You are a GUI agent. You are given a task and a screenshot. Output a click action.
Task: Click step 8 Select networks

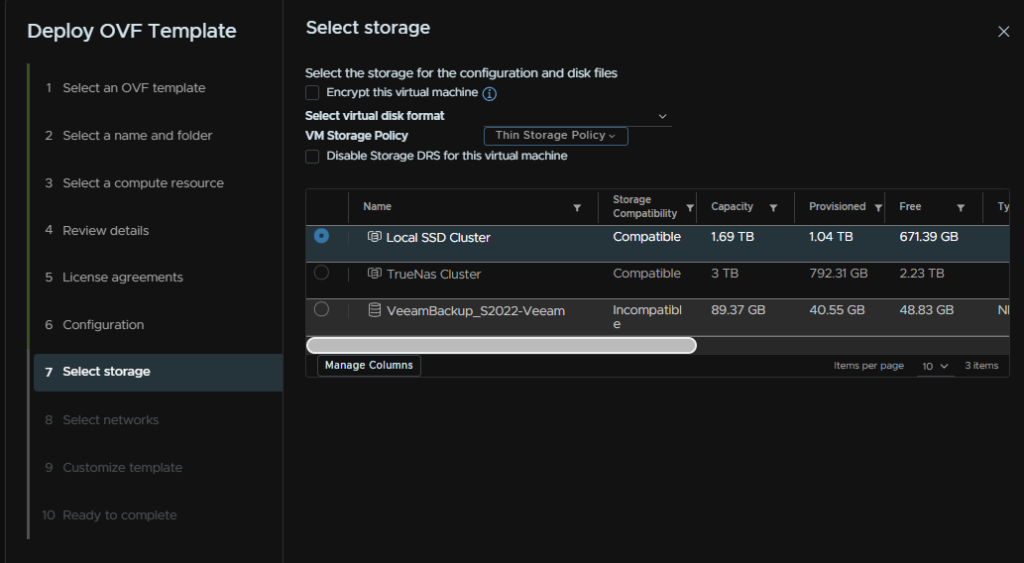pyautogui.click(x=110, y=420)
